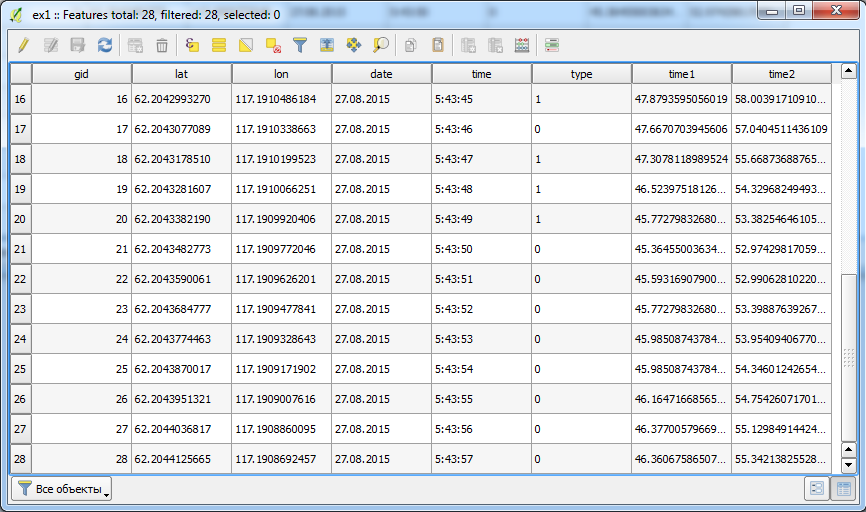This screenshot has width=866, height=512.
Task: Copy selected rows to clipboard
Action: (410, 45)
